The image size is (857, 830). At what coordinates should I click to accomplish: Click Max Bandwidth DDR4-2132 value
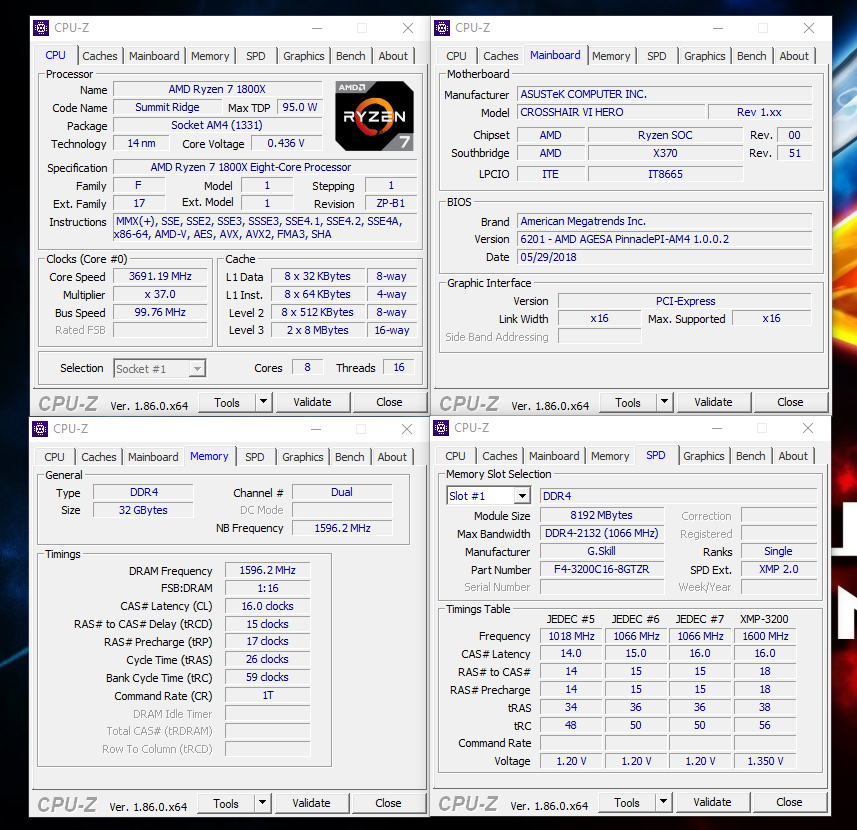tap(602, 533)
